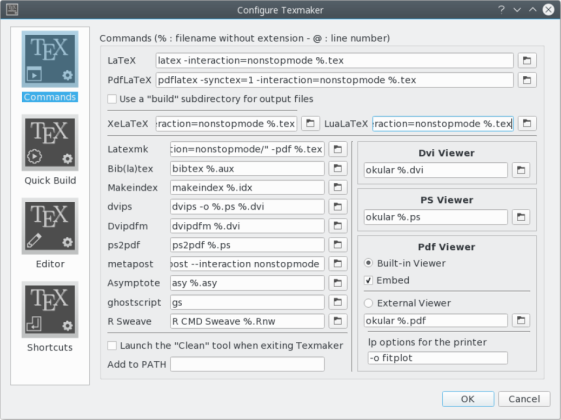Browse for the PdfLaTeX executable
561x420 pixels.
tap(527, 80)
